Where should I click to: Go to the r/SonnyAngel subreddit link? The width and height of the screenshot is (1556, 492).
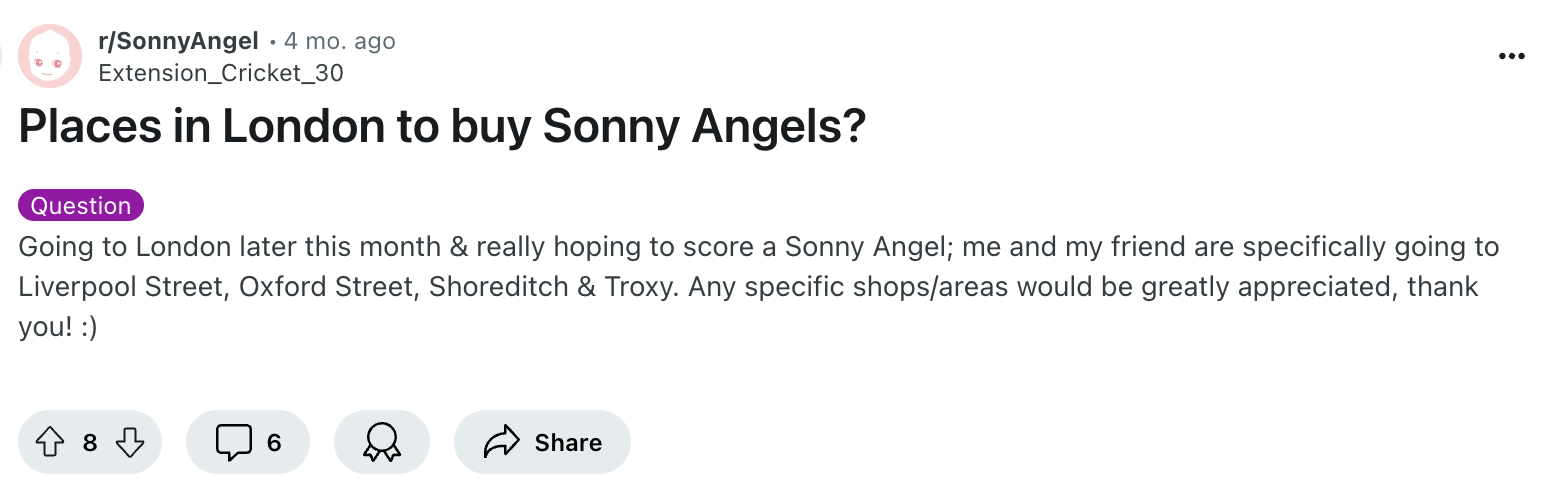coord(178,41)
